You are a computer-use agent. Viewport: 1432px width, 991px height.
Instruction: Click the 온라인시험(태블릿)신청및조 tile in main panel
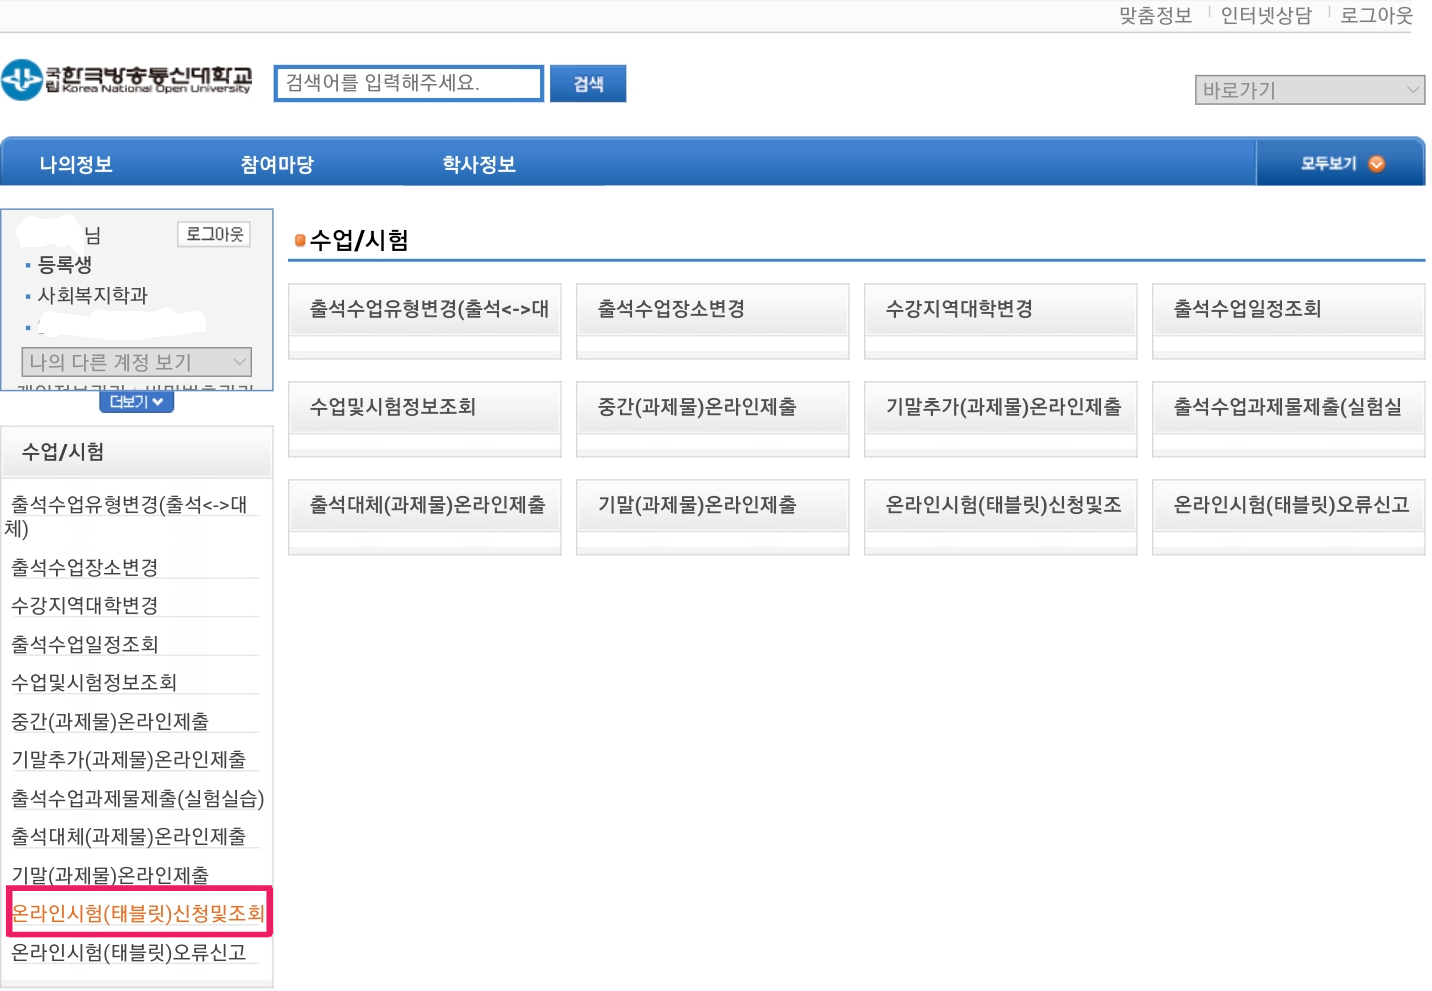[x=1001, y=517]
